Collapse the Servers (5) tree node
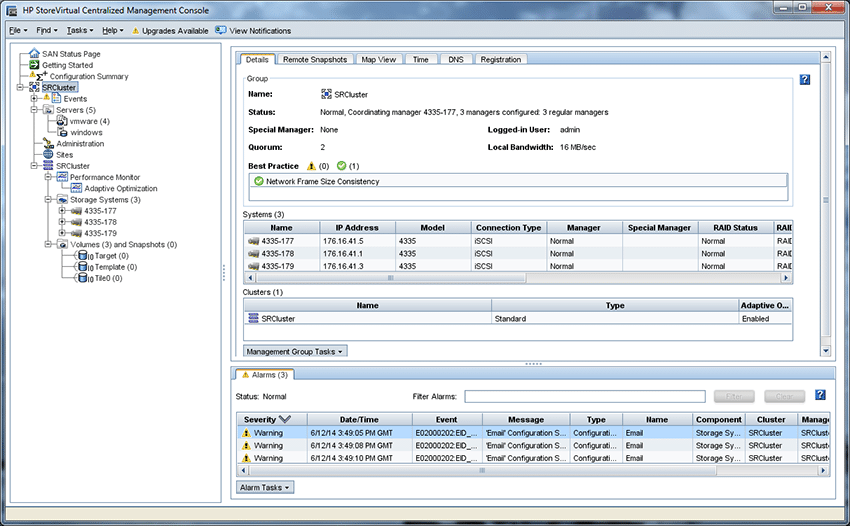850x526 pixels. coord(34,110)
